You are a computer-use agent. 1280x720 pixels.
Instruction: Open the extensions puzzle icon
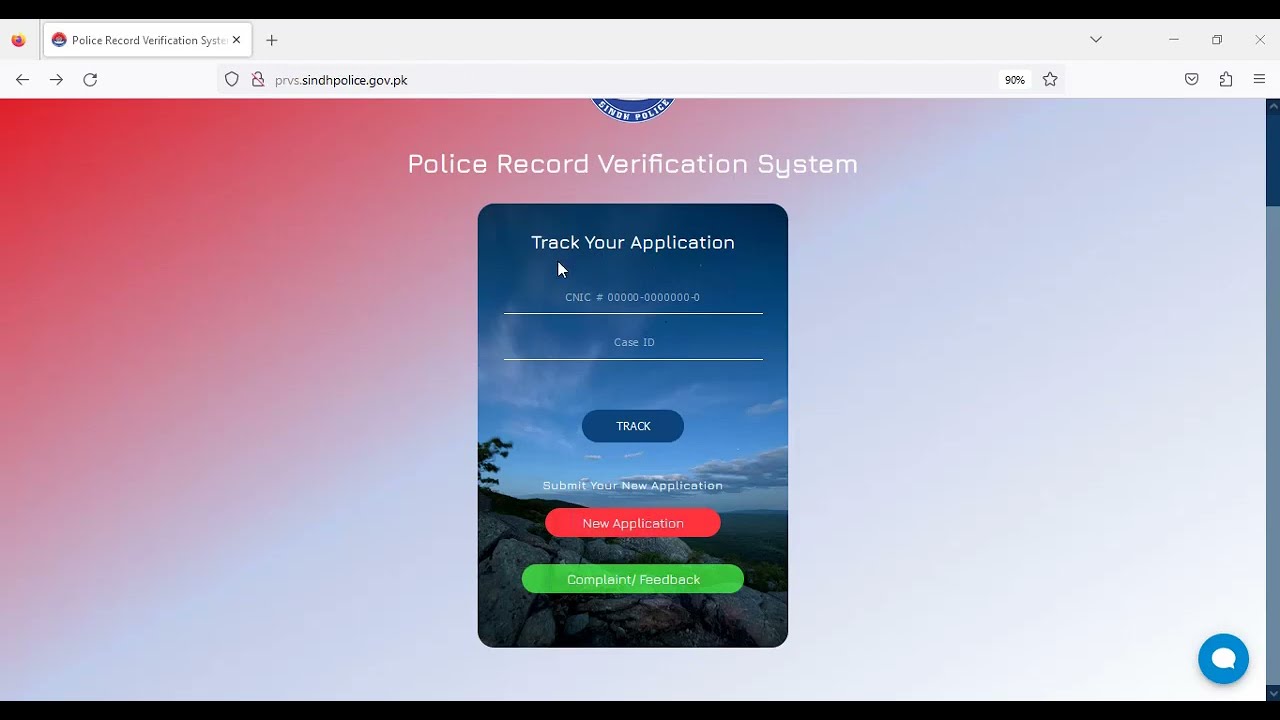pyautogui.click(x=1226, y=80)
